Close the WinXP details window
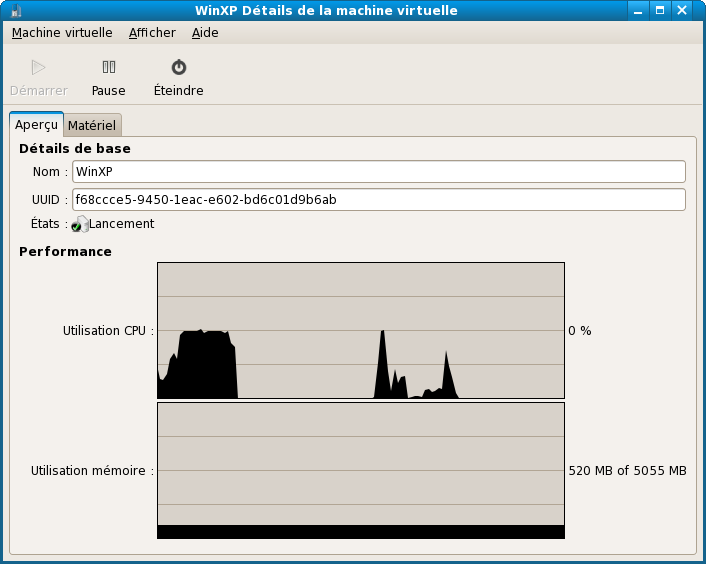 (684, 11)
